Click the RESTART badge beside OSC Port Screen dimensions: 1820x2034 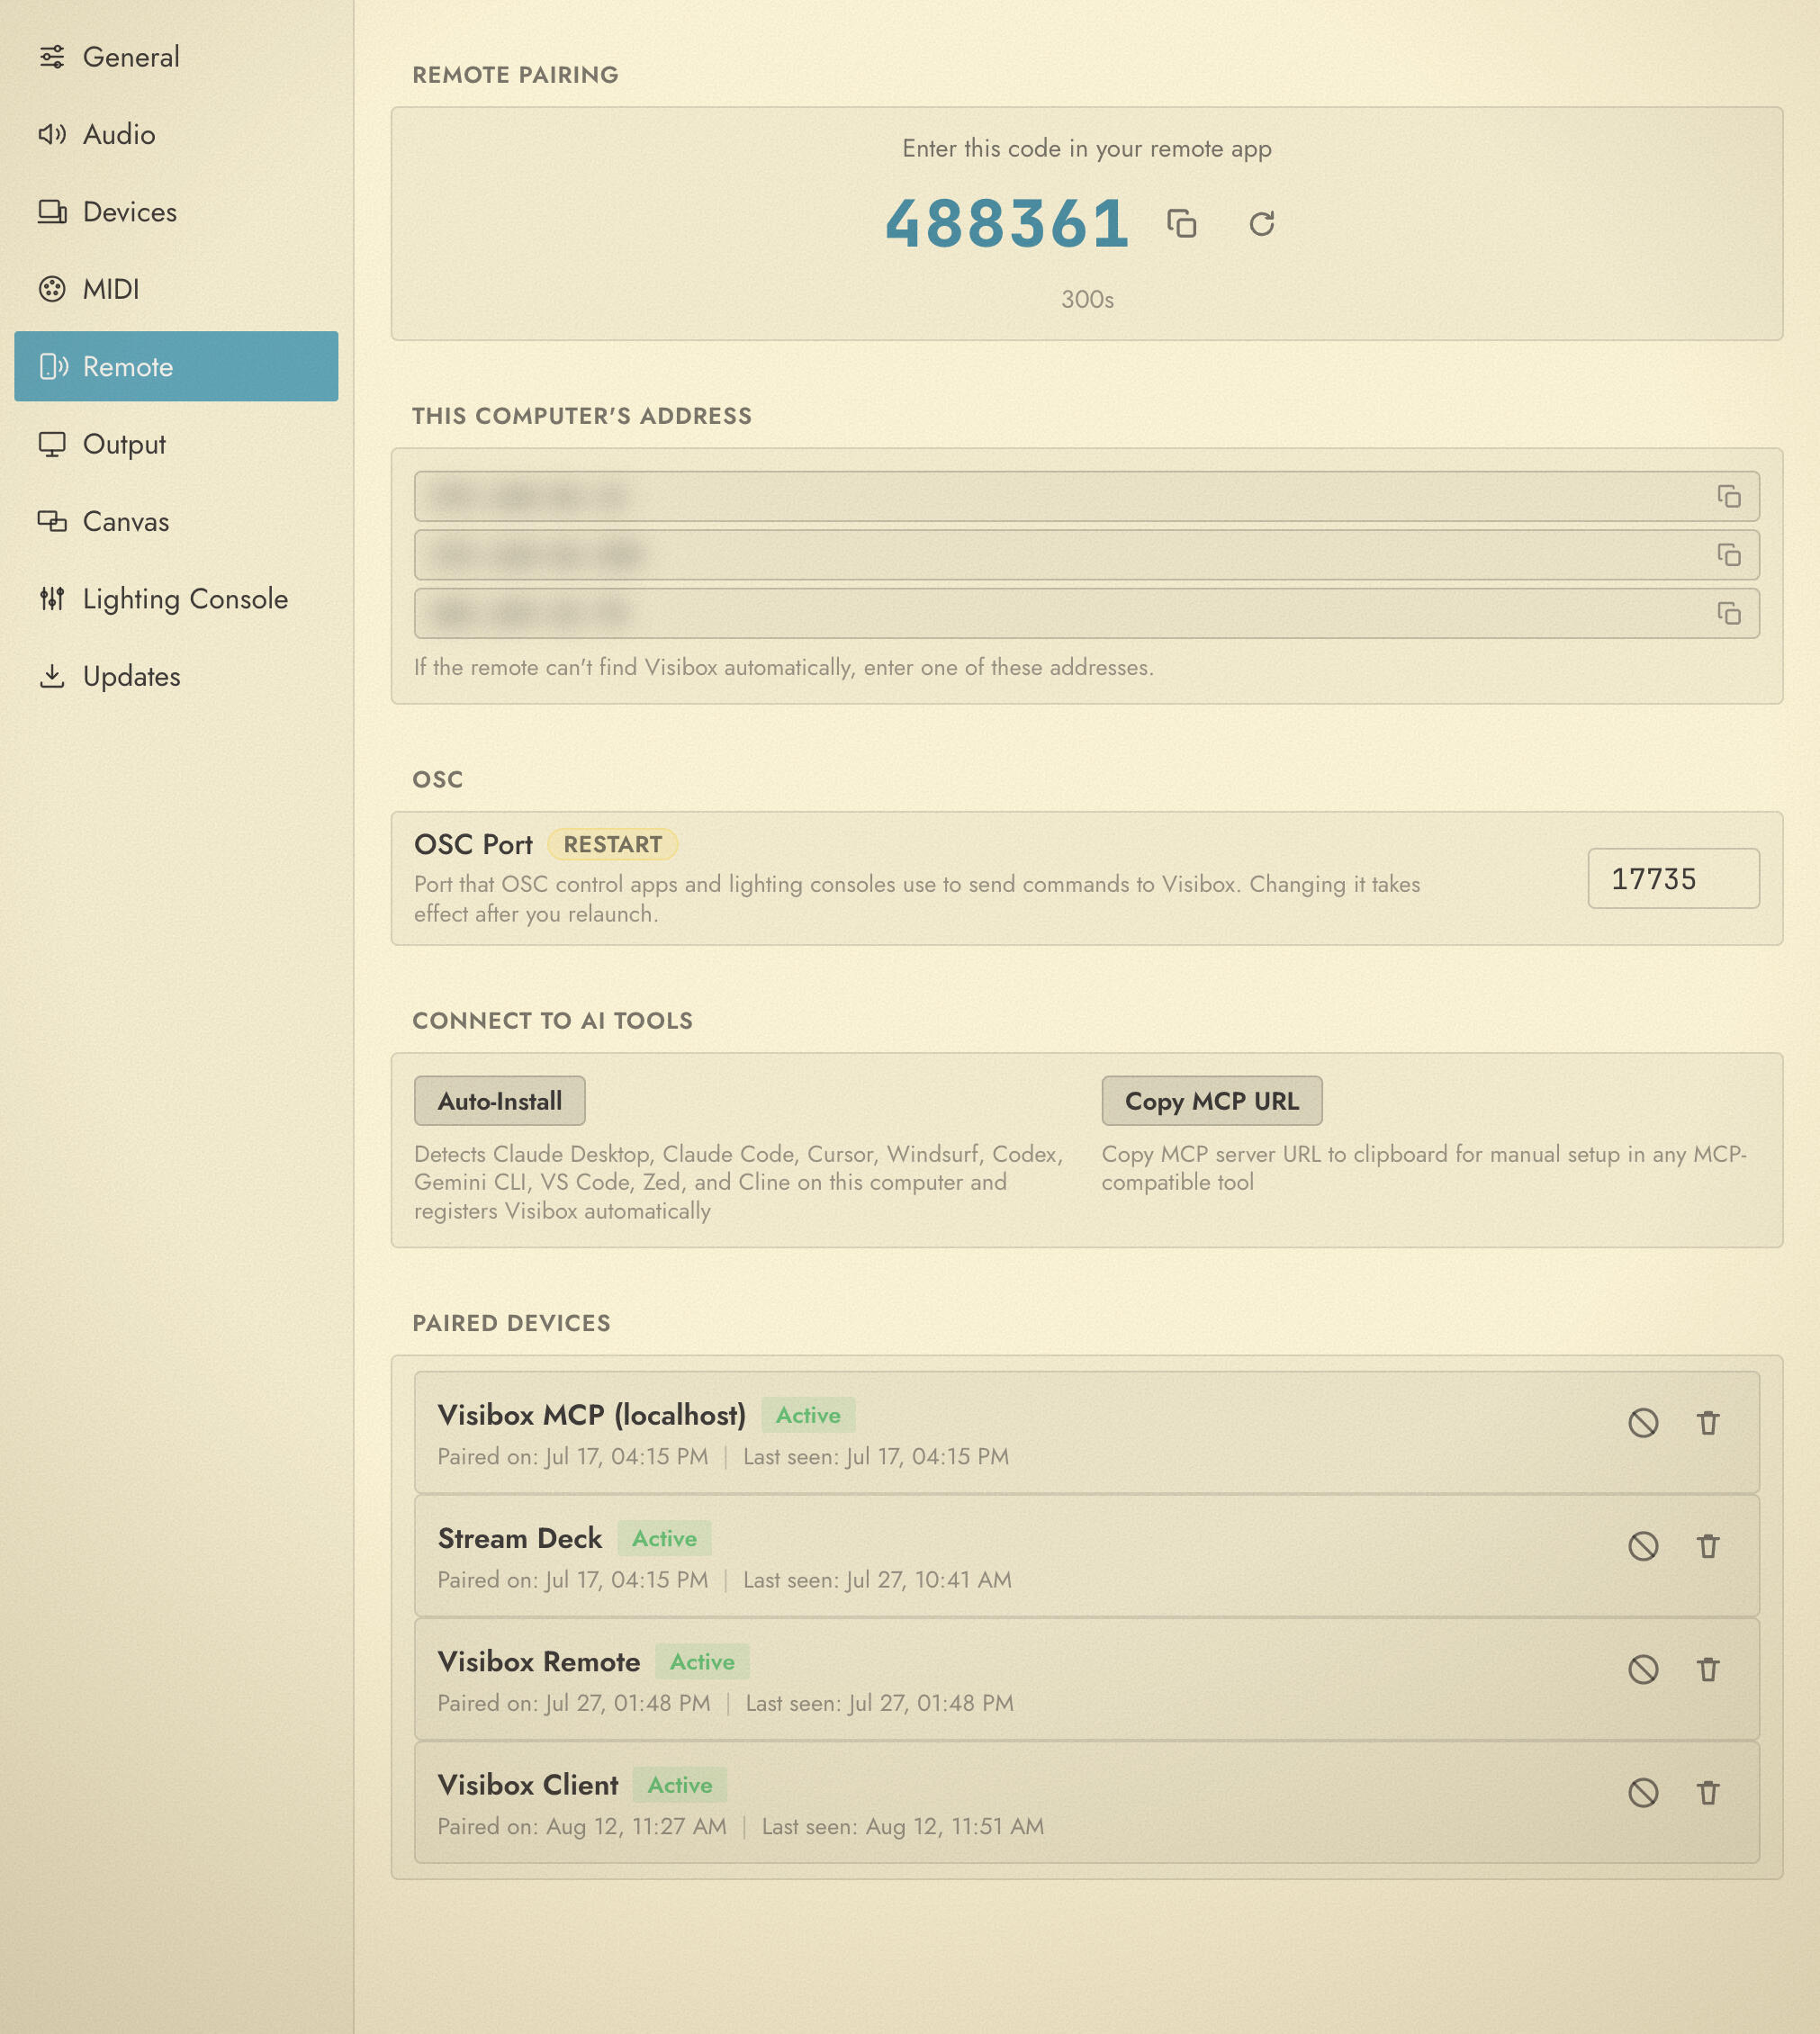click(x=612, y=845)
